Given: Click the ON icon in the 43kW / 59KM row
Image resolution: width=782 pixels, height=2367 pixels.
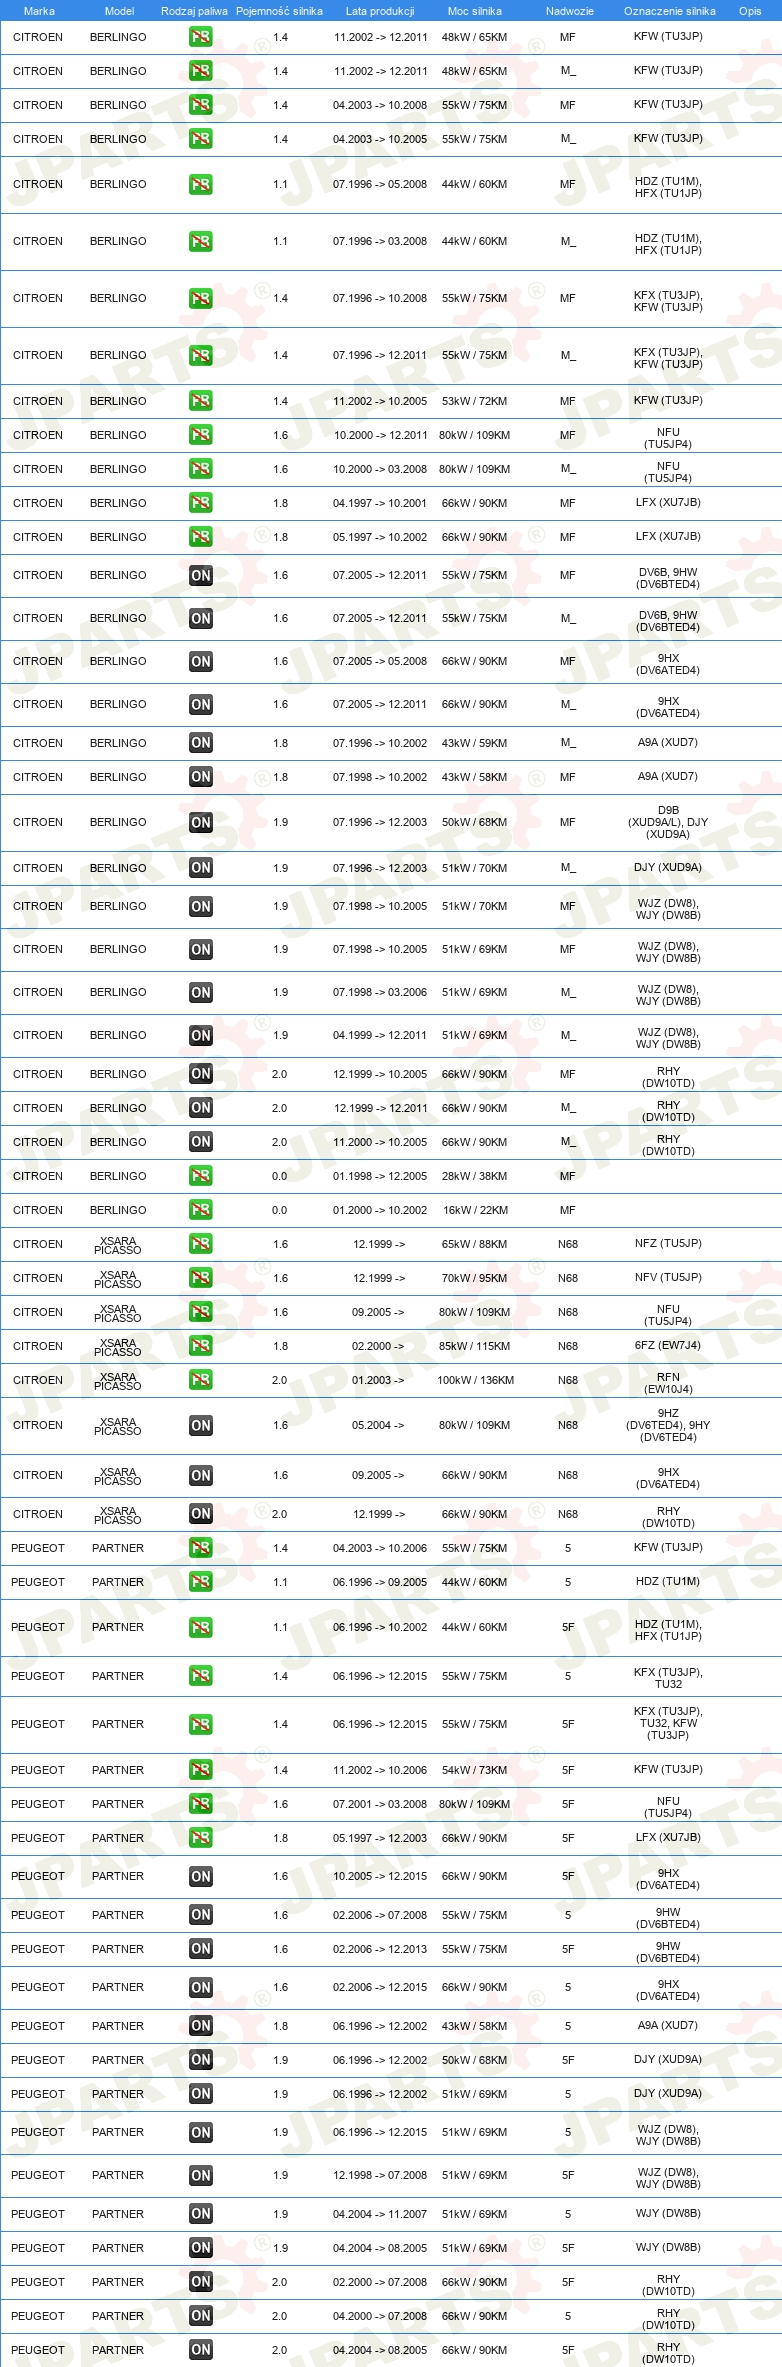Looking at the screenshot, I should coord(201,743).
